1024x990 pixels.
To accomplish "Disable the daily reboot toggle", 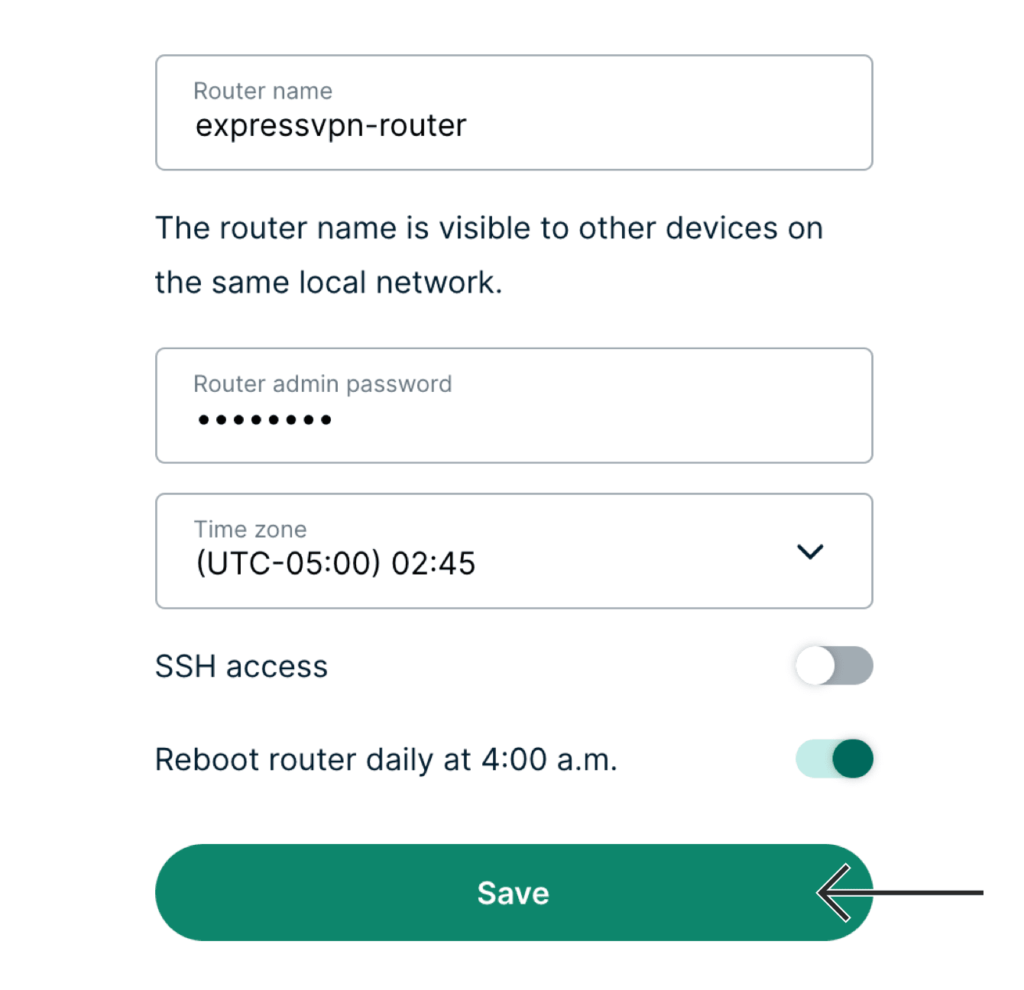I will pos(834,759).
